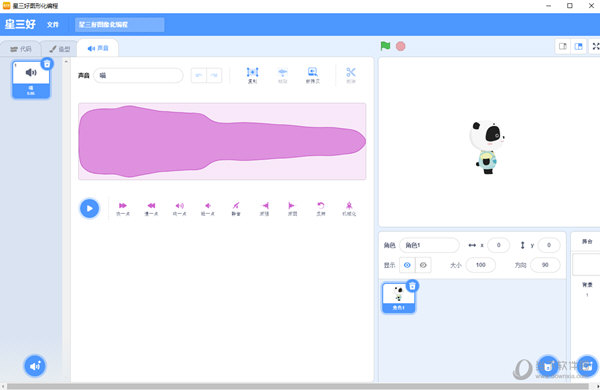
Task: Hide the sprite with the crossed-eye toggle
Action: (423, 265)
